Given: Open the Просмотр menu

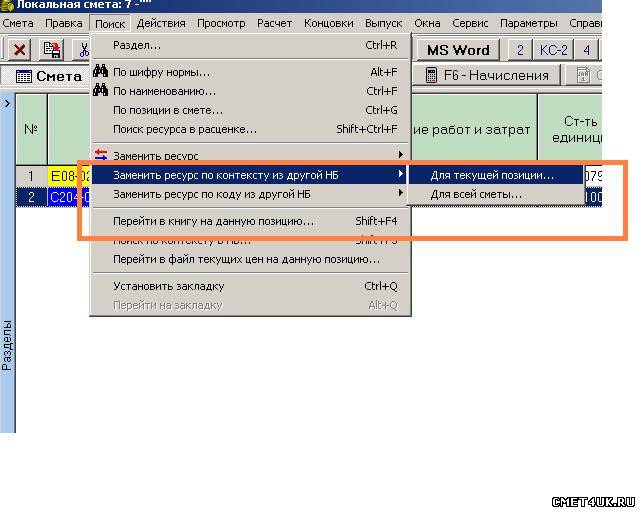Looking at the screenshot, I should 221,24.
